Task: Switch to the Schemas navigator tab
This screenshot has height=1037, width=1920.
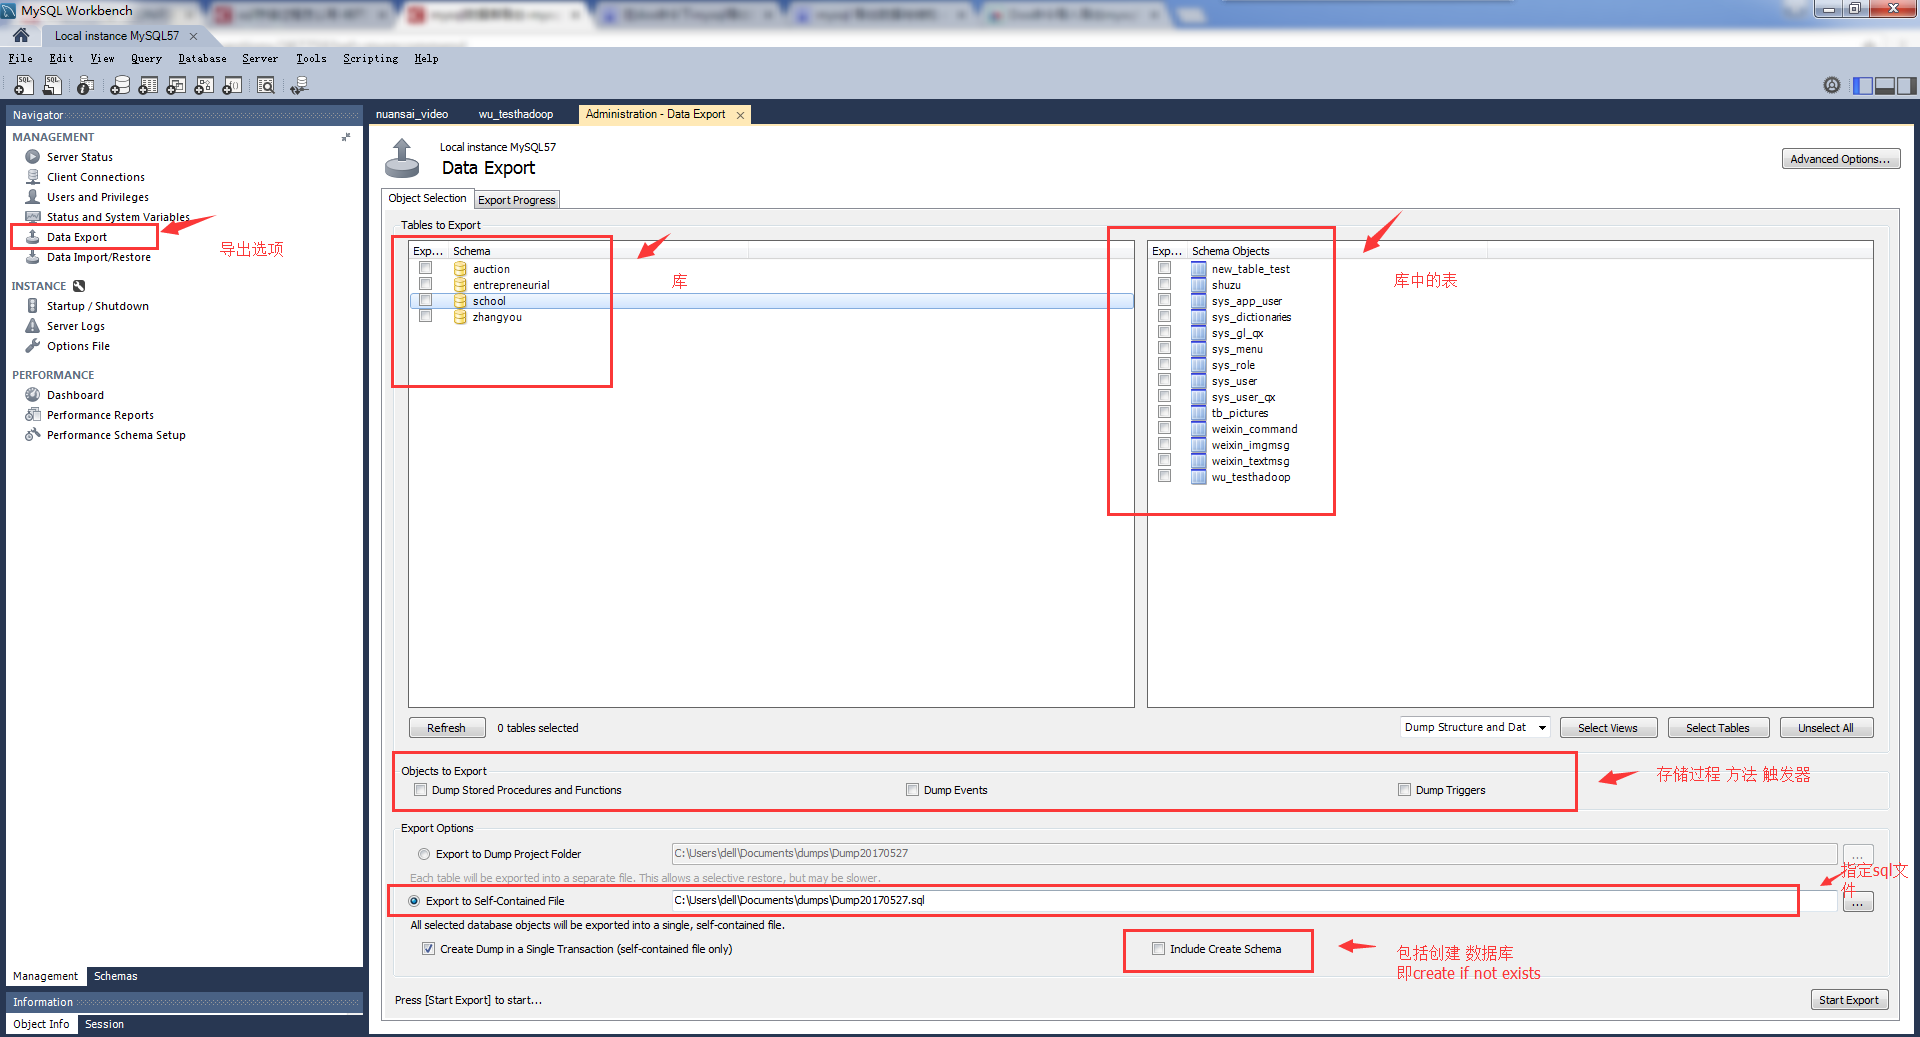Action: coord(116,976)
